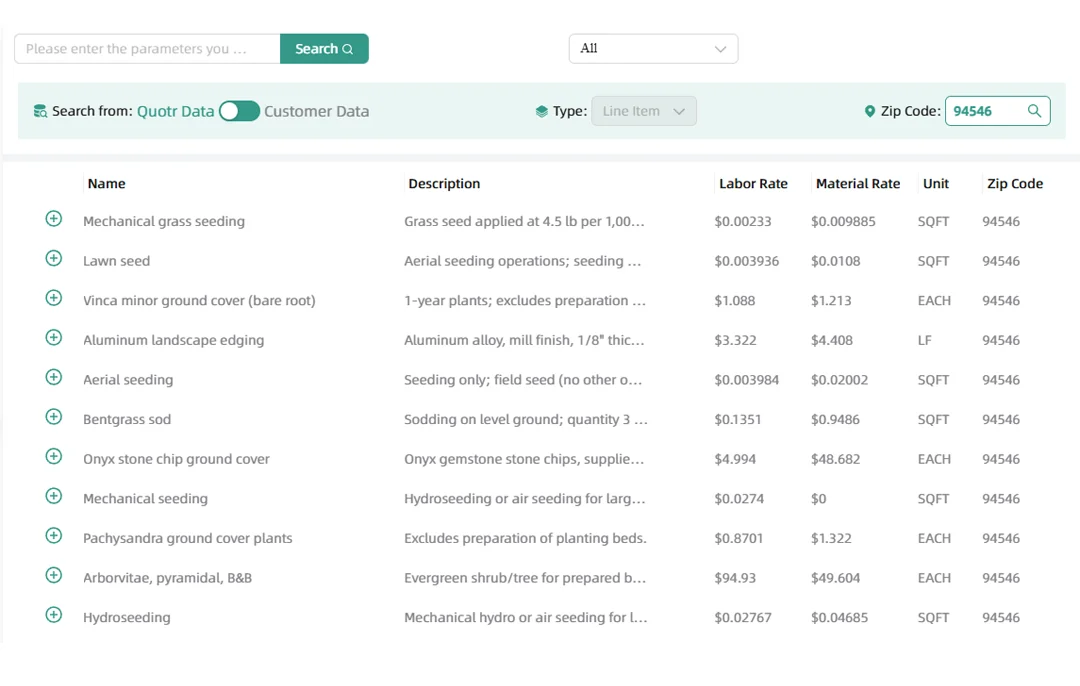This screenshot has height=686, width=1080.
Task: Click the magnifier icon in the Zip Code field
Action: 1035,110
